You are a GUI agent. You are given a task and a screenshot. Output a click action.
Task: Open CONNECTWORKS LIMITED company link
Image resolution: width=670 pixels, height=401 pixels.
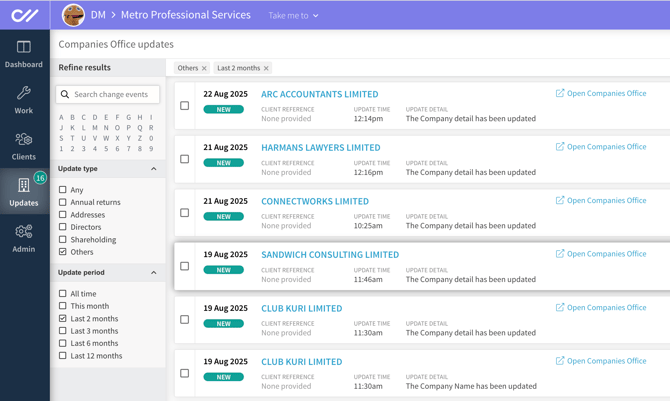[x=315, y=201]
